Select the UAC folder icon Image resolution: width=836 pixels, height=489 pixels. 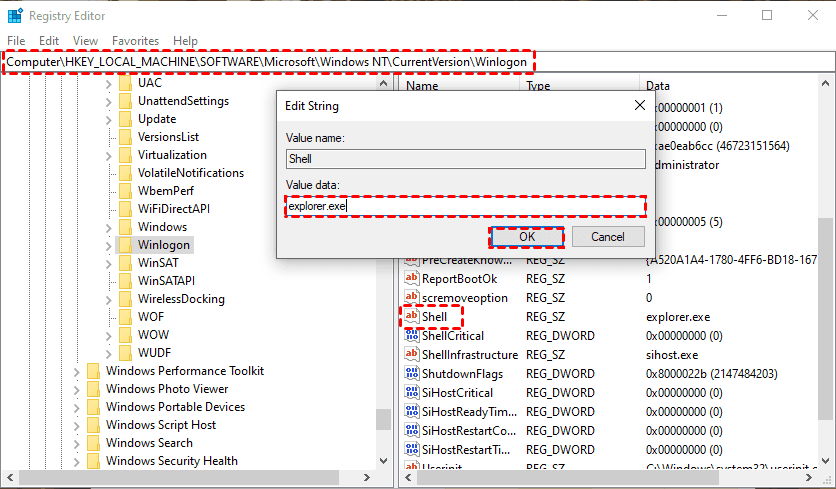(125, 83)
